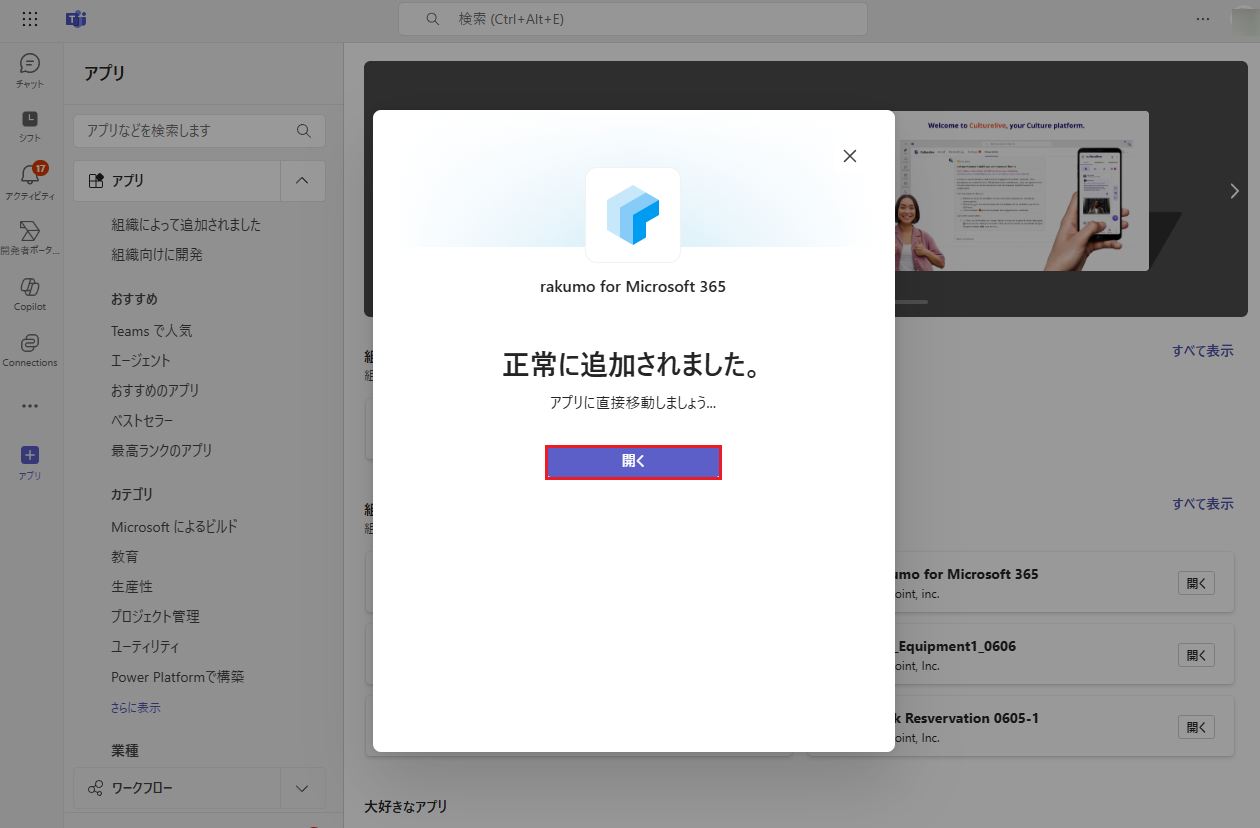Select the Teams で人気 category
1260x828 pixels.
click(152, 331)
